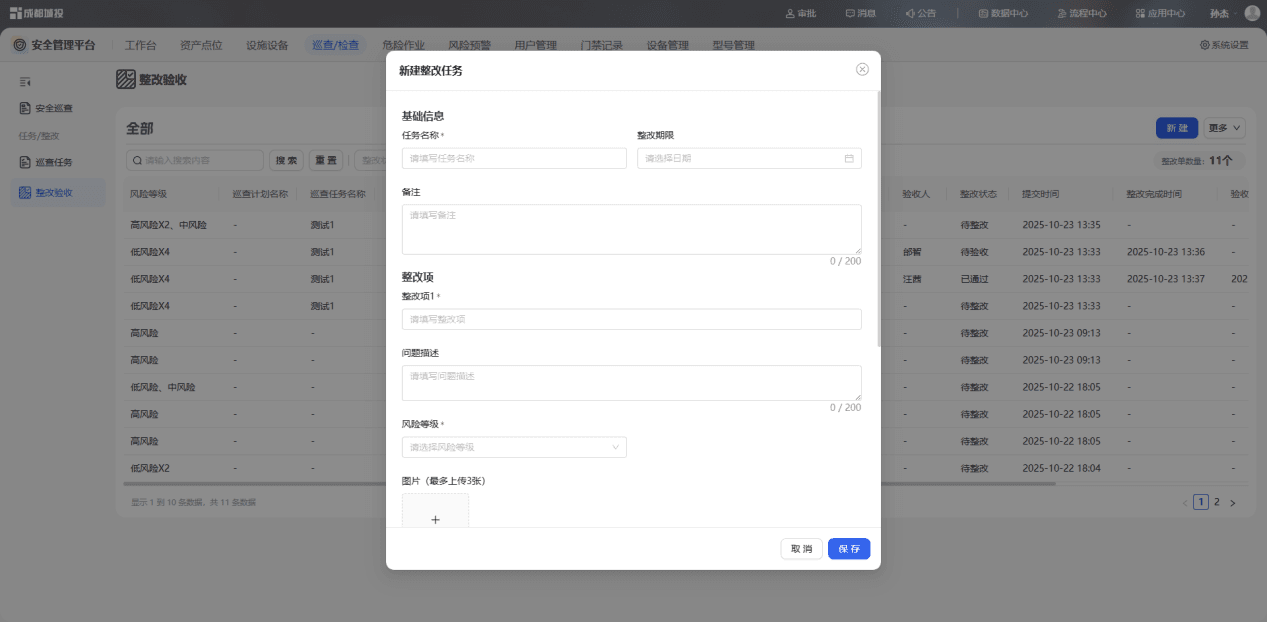Open 公告 announcement icon in top bar
Screen dimensions: 1267x622
[x=910, y=14]
